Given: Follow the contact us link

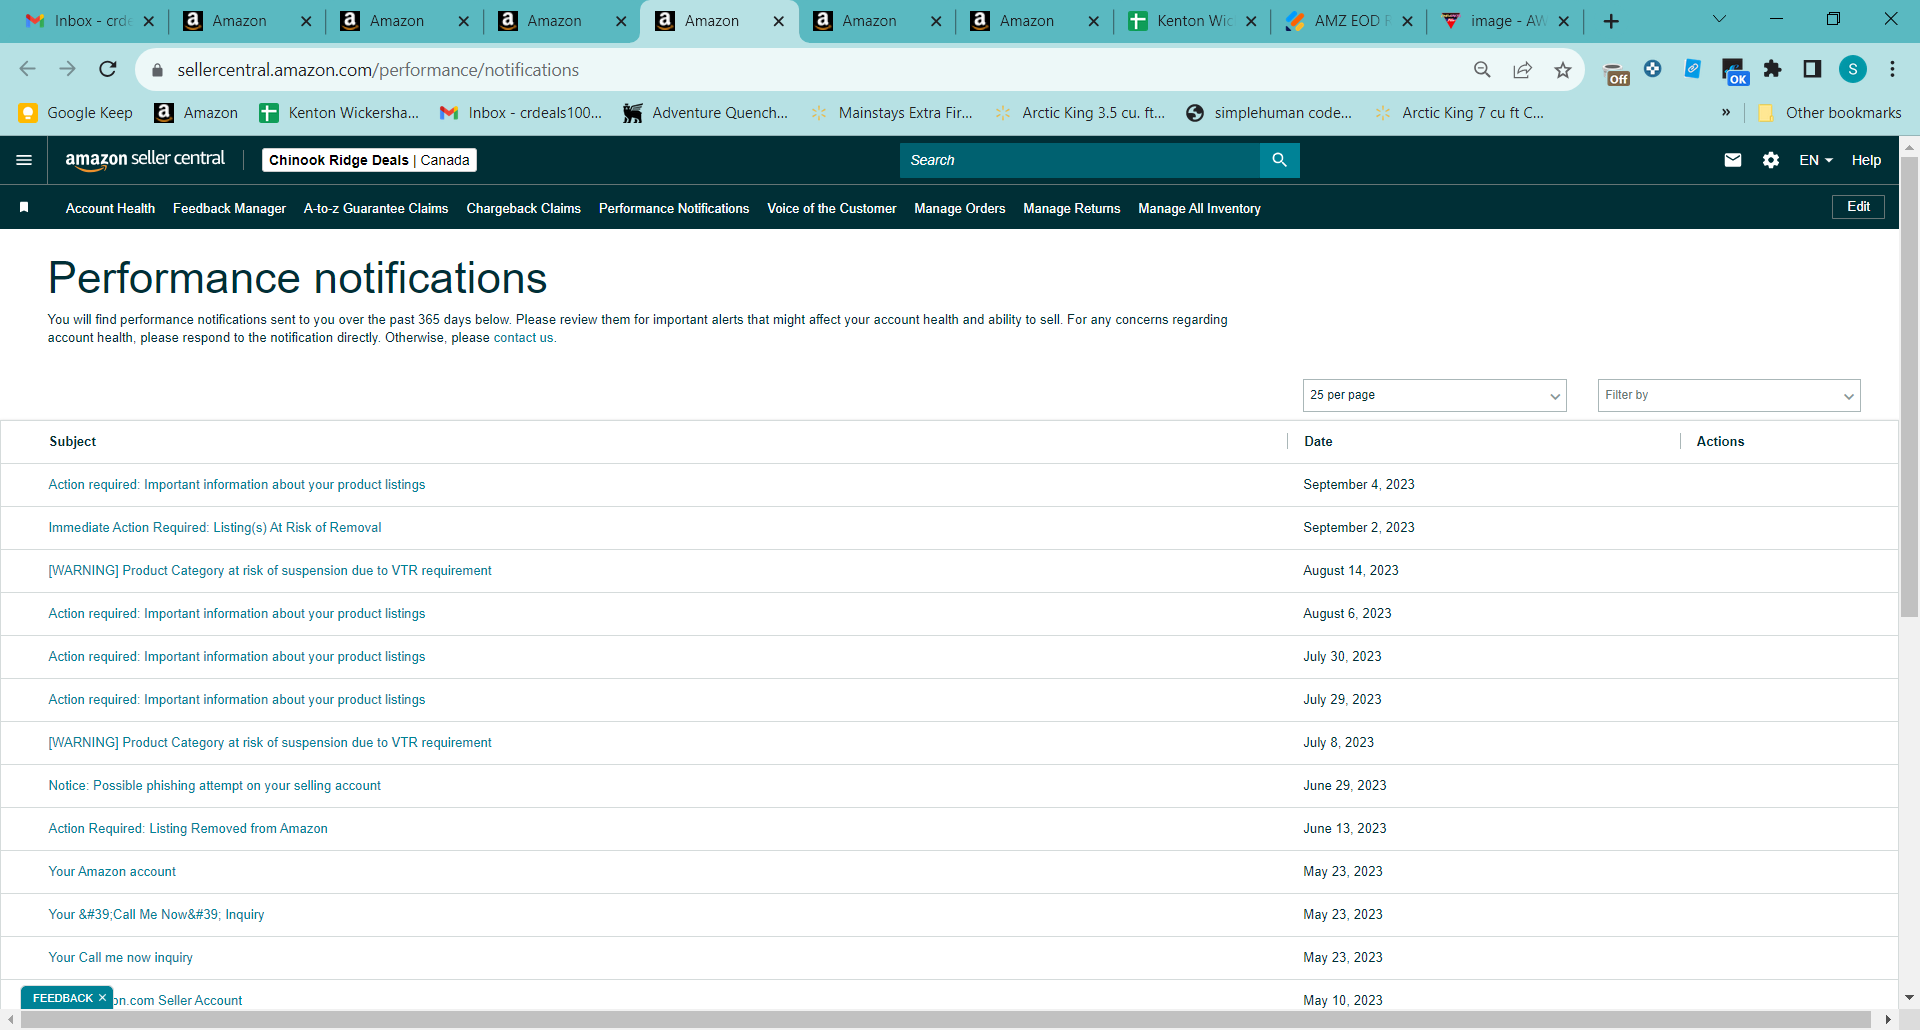Looking at the screenshot, I should click(523, 338).
